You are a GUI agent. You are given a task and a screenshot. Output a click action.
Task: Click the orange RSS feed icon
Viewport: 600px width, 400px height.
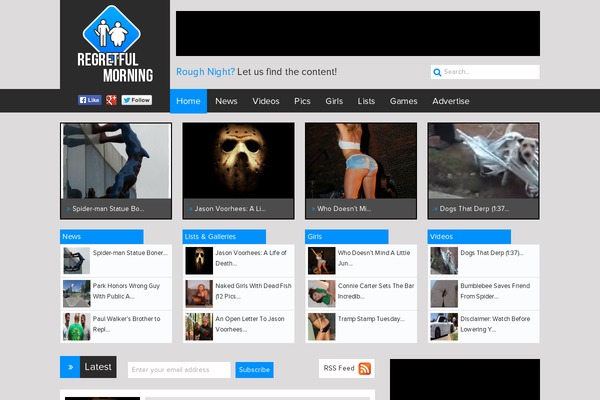[365, 368]
